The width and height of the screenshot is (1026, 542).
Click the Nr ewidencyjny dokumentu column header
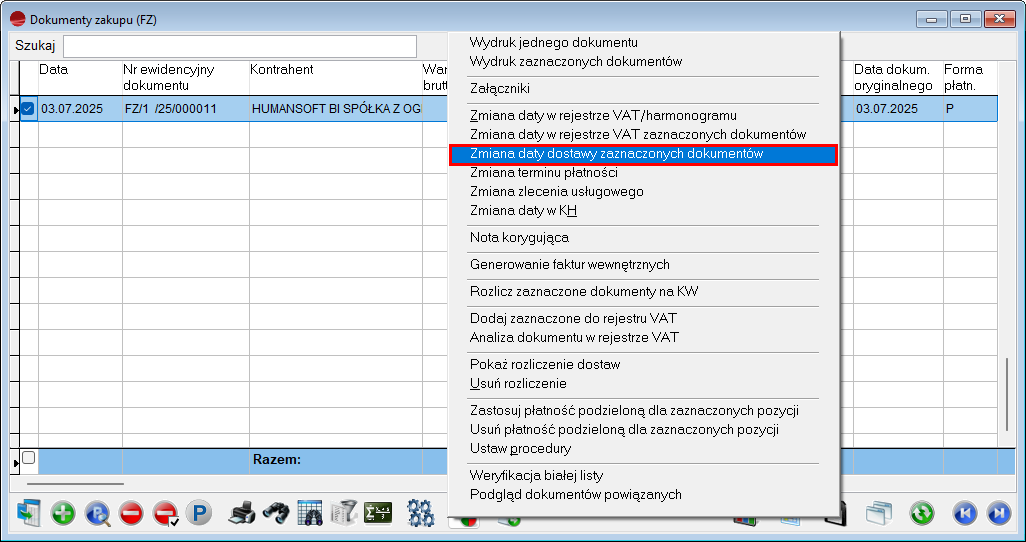click(186, 78)
